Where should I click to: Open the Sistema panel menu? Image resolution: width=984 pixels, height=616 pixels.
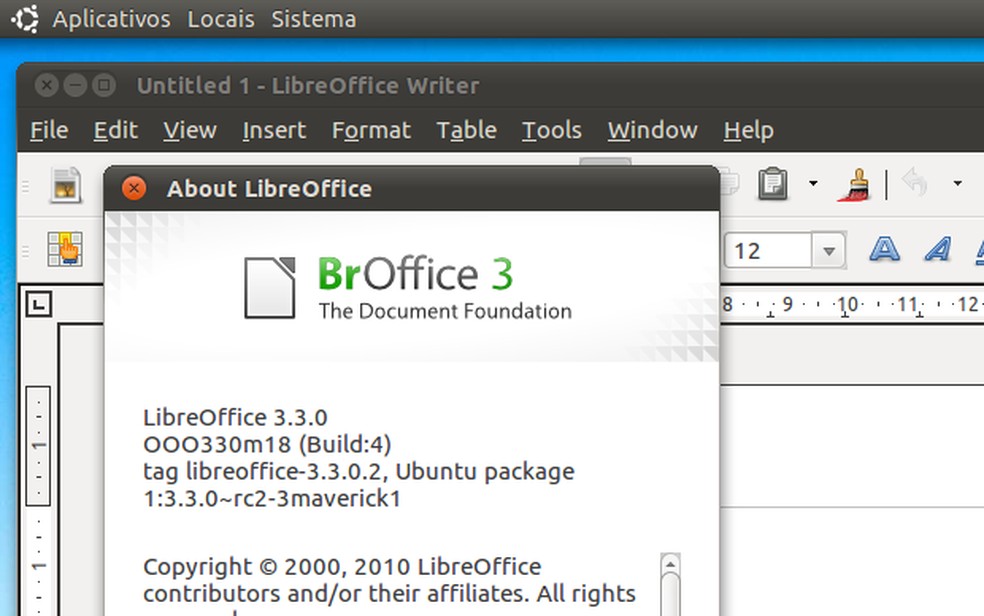coord(313,19)
